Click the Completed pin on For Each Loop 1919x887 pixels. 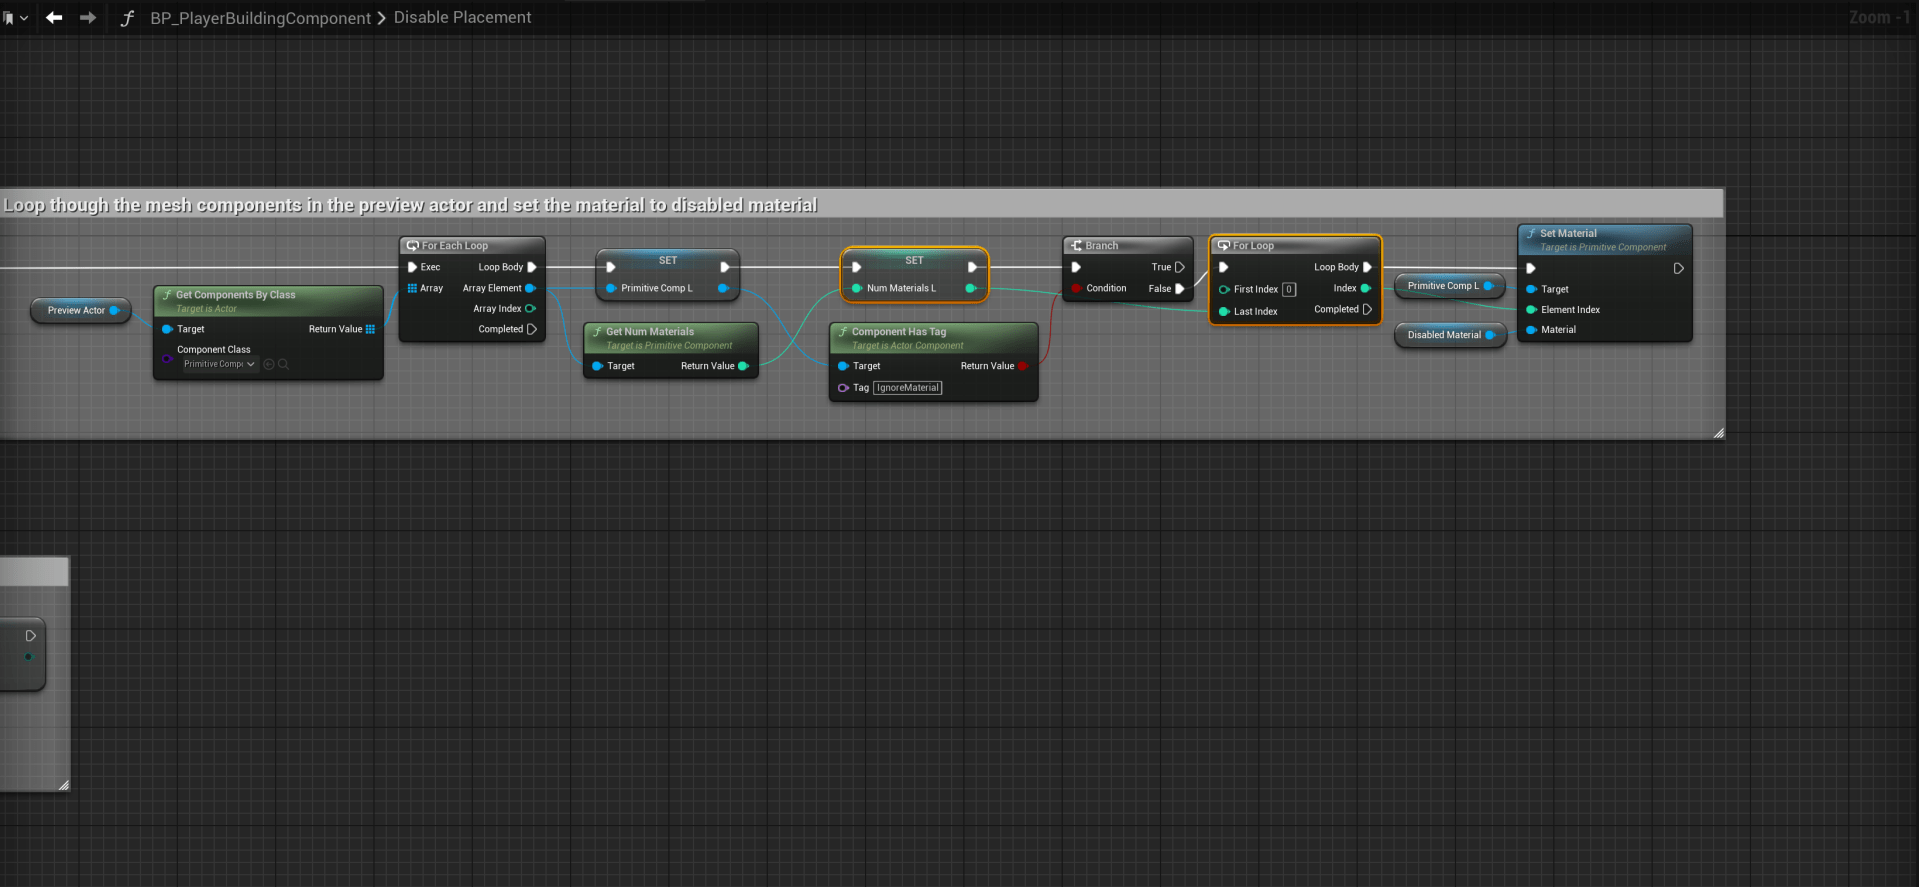click(x=531, y=329)
